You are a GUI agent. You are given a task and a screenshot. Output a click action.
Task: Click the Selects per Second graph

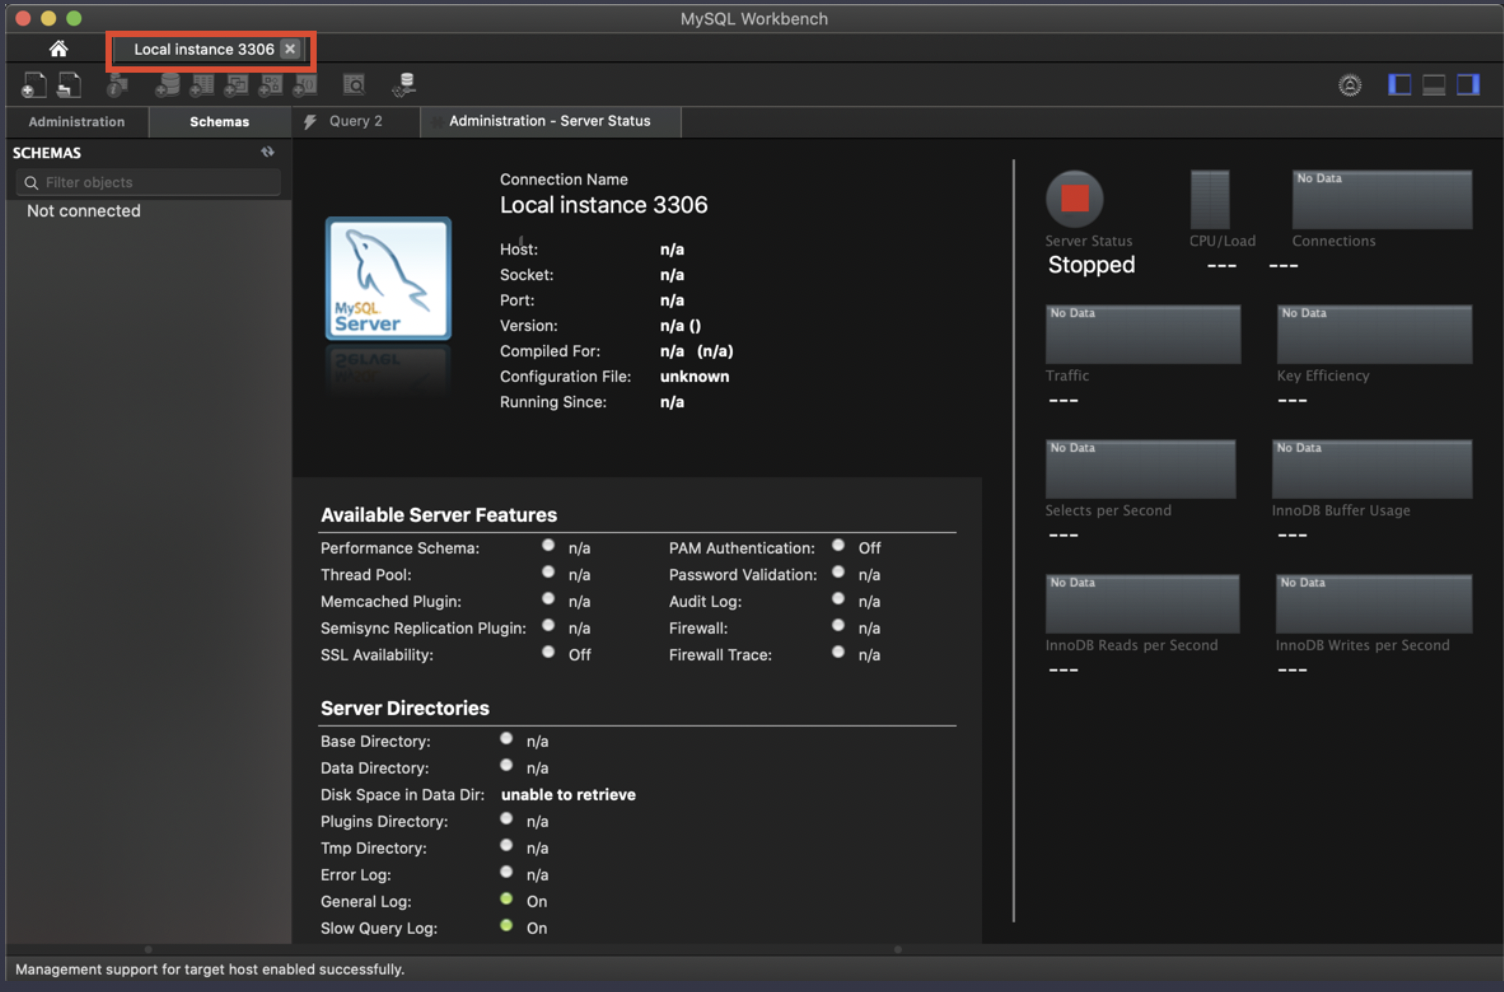click(x=1141, y=469)
